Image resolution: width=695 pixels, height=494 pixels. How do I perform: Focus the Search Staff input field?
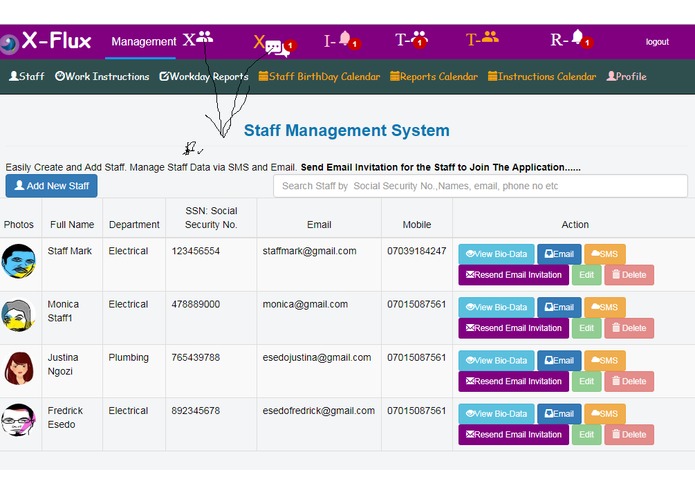click(x=480, y=186)
